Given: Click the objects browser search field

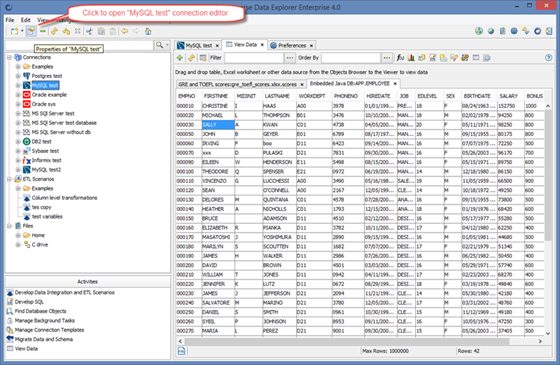Looking at the screenshot, I should (x=79, y=45).
